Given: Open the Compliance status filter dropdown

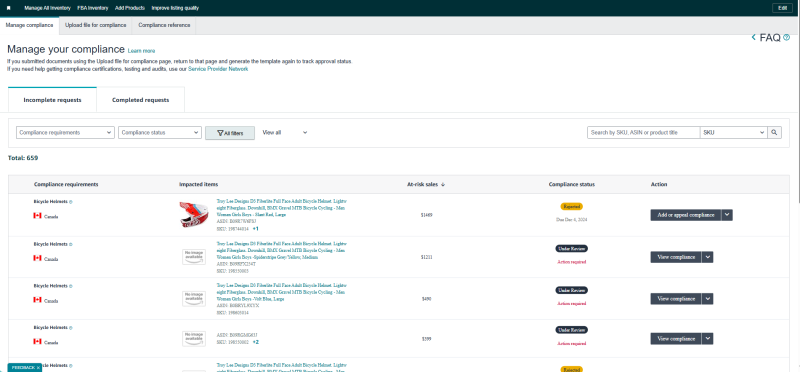Looking at the screenshot, I should coord(160,132).
